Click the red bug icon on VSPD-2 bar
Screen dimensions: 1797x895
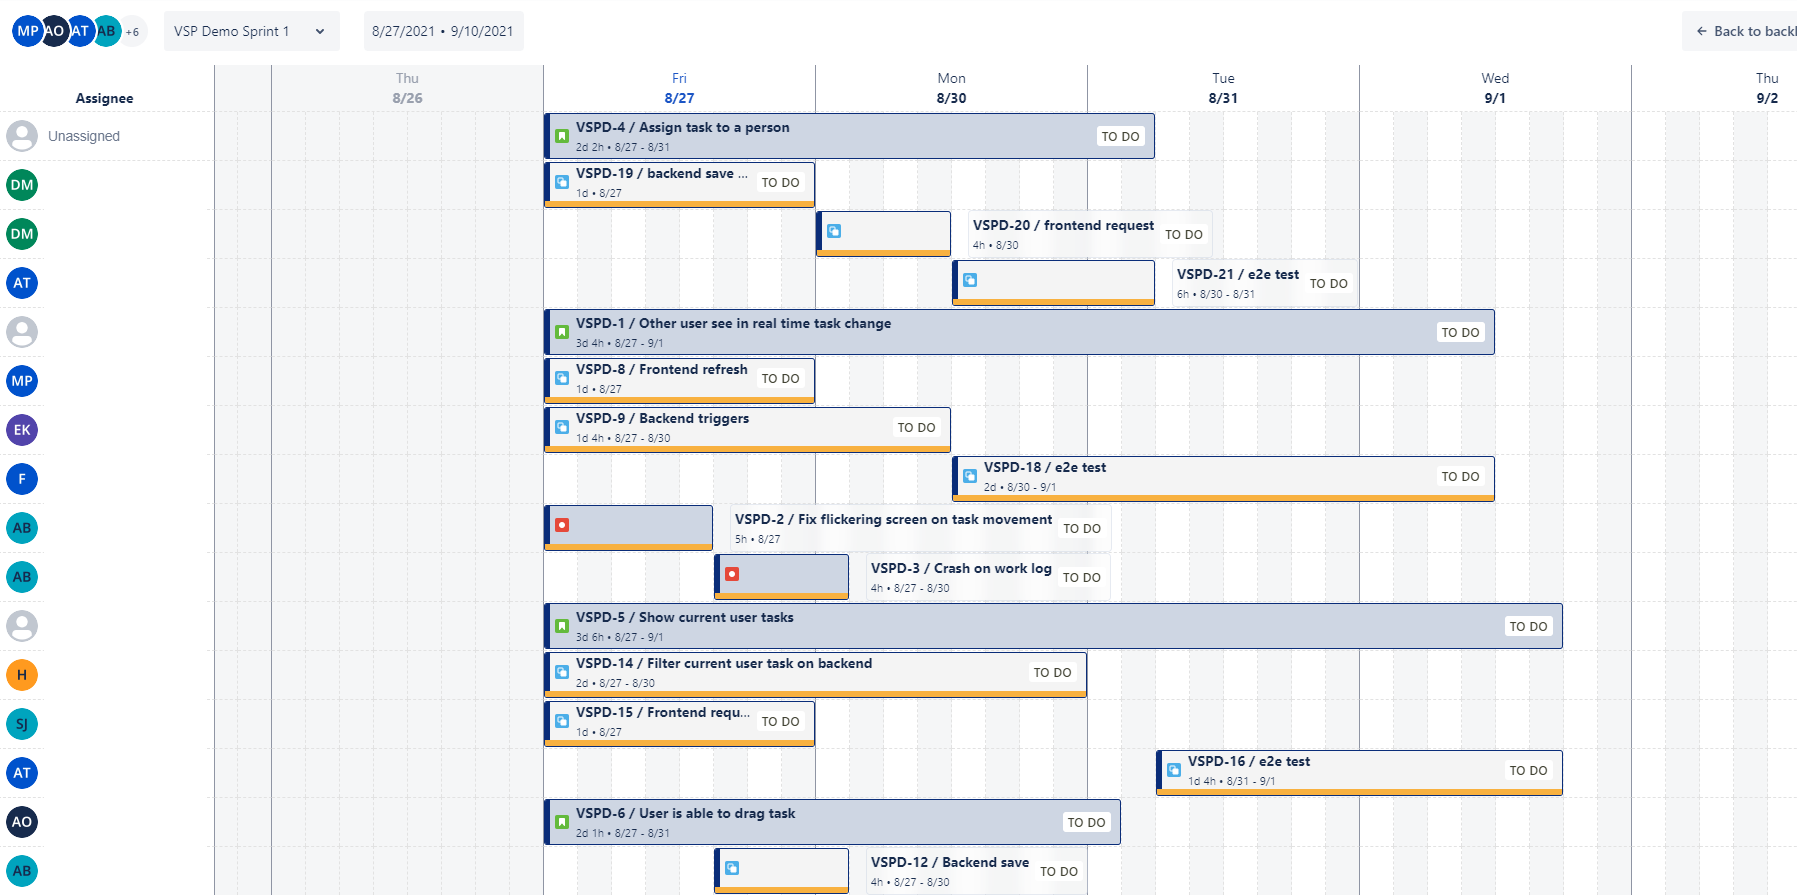click(562, 525)
